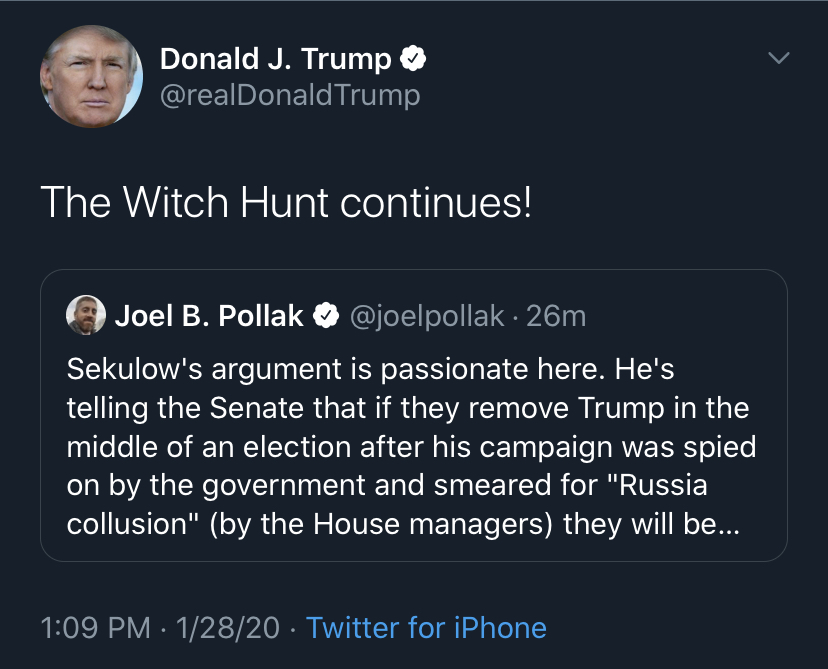The width and height of the screenshot is (828, 669).
Task: Click the line telling the Senate that
Action: tap(408, 408)
